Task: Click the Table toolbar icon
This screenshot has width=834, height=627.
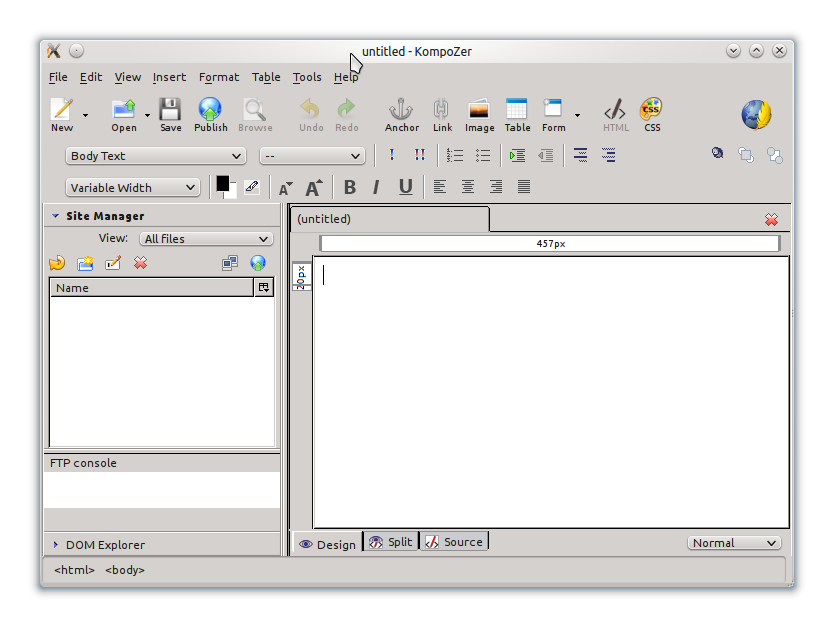Action: pyautogui.click(x=516, y=109)
